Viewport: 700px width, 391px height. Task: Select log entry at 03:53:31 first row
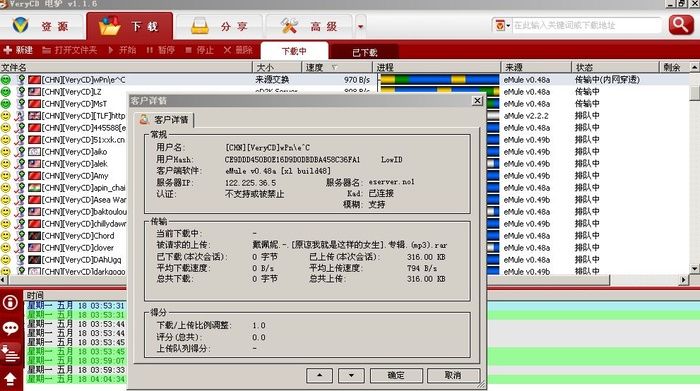click(x=76, y=306)
